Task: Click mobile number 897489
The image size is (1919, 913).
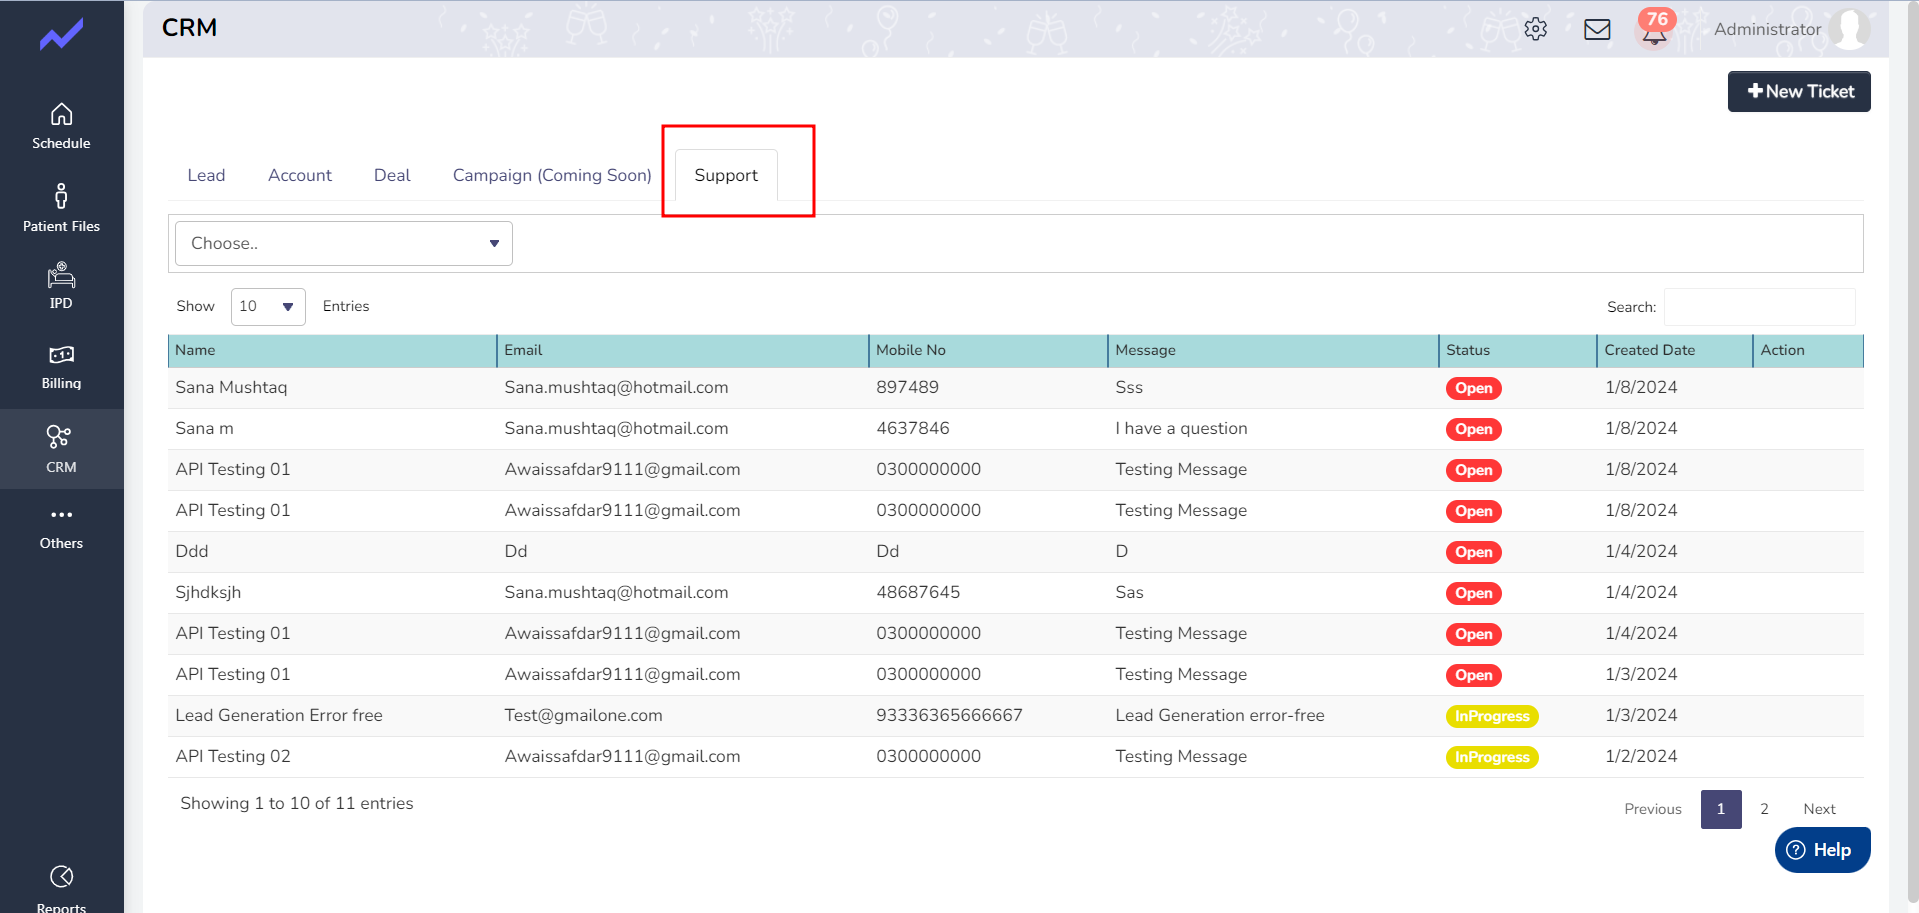Action: pyautogui.click(x=907, y=387)
